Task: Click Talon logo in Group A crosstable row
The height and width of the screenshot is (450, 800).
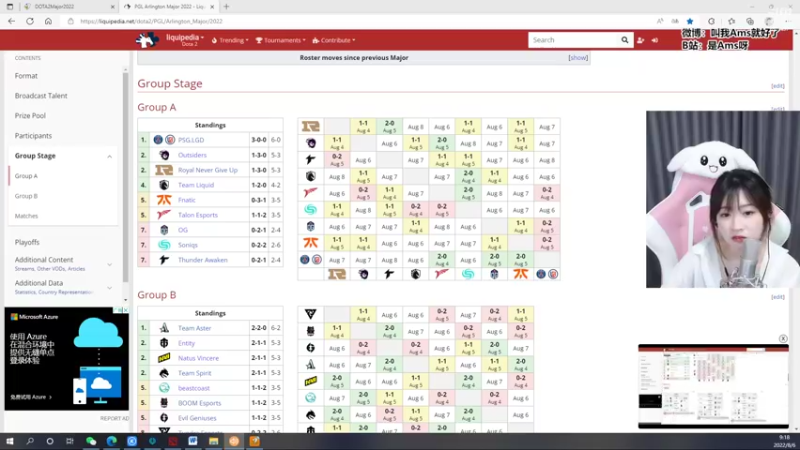Action: (x=310, y=192)
